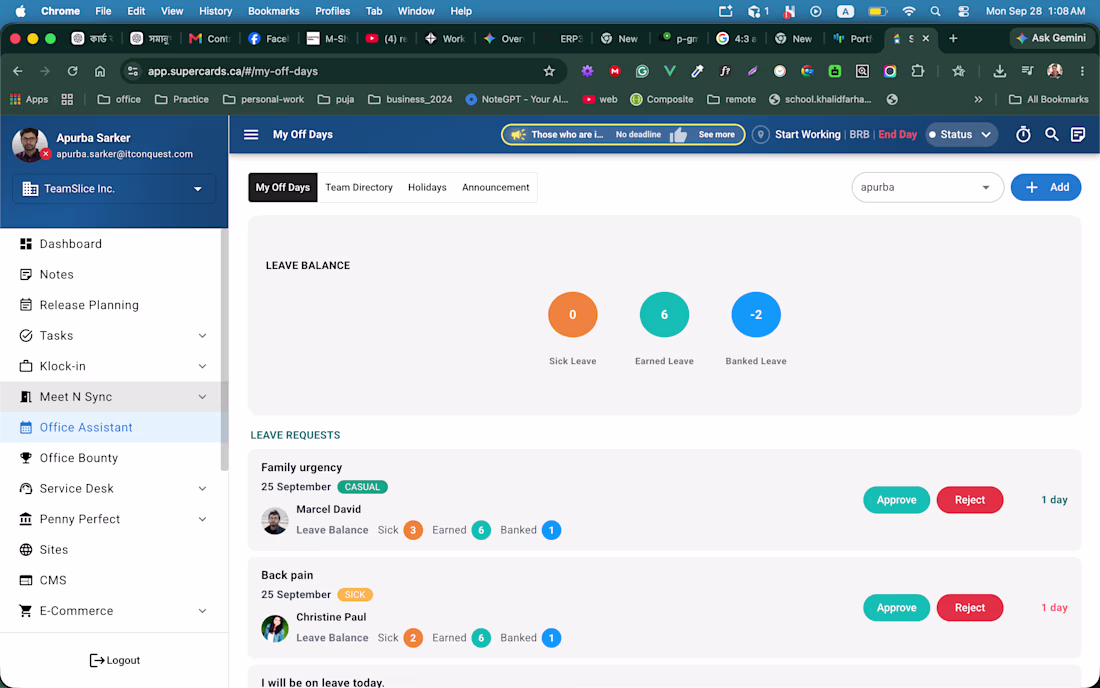Click the thumbs-up icon in announcement banner

click(x=678, y=135)
